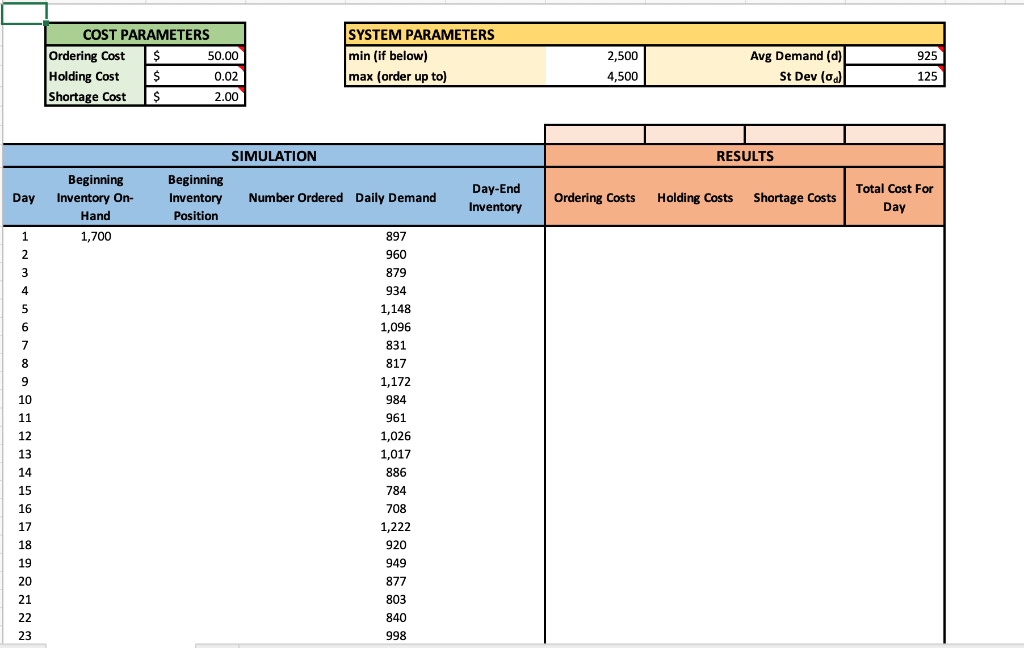The width and height of the screenshot is (1024, 648).
Task: Click the Daily Demand value 1,222 for Day 17
Action: click(395, 527)
